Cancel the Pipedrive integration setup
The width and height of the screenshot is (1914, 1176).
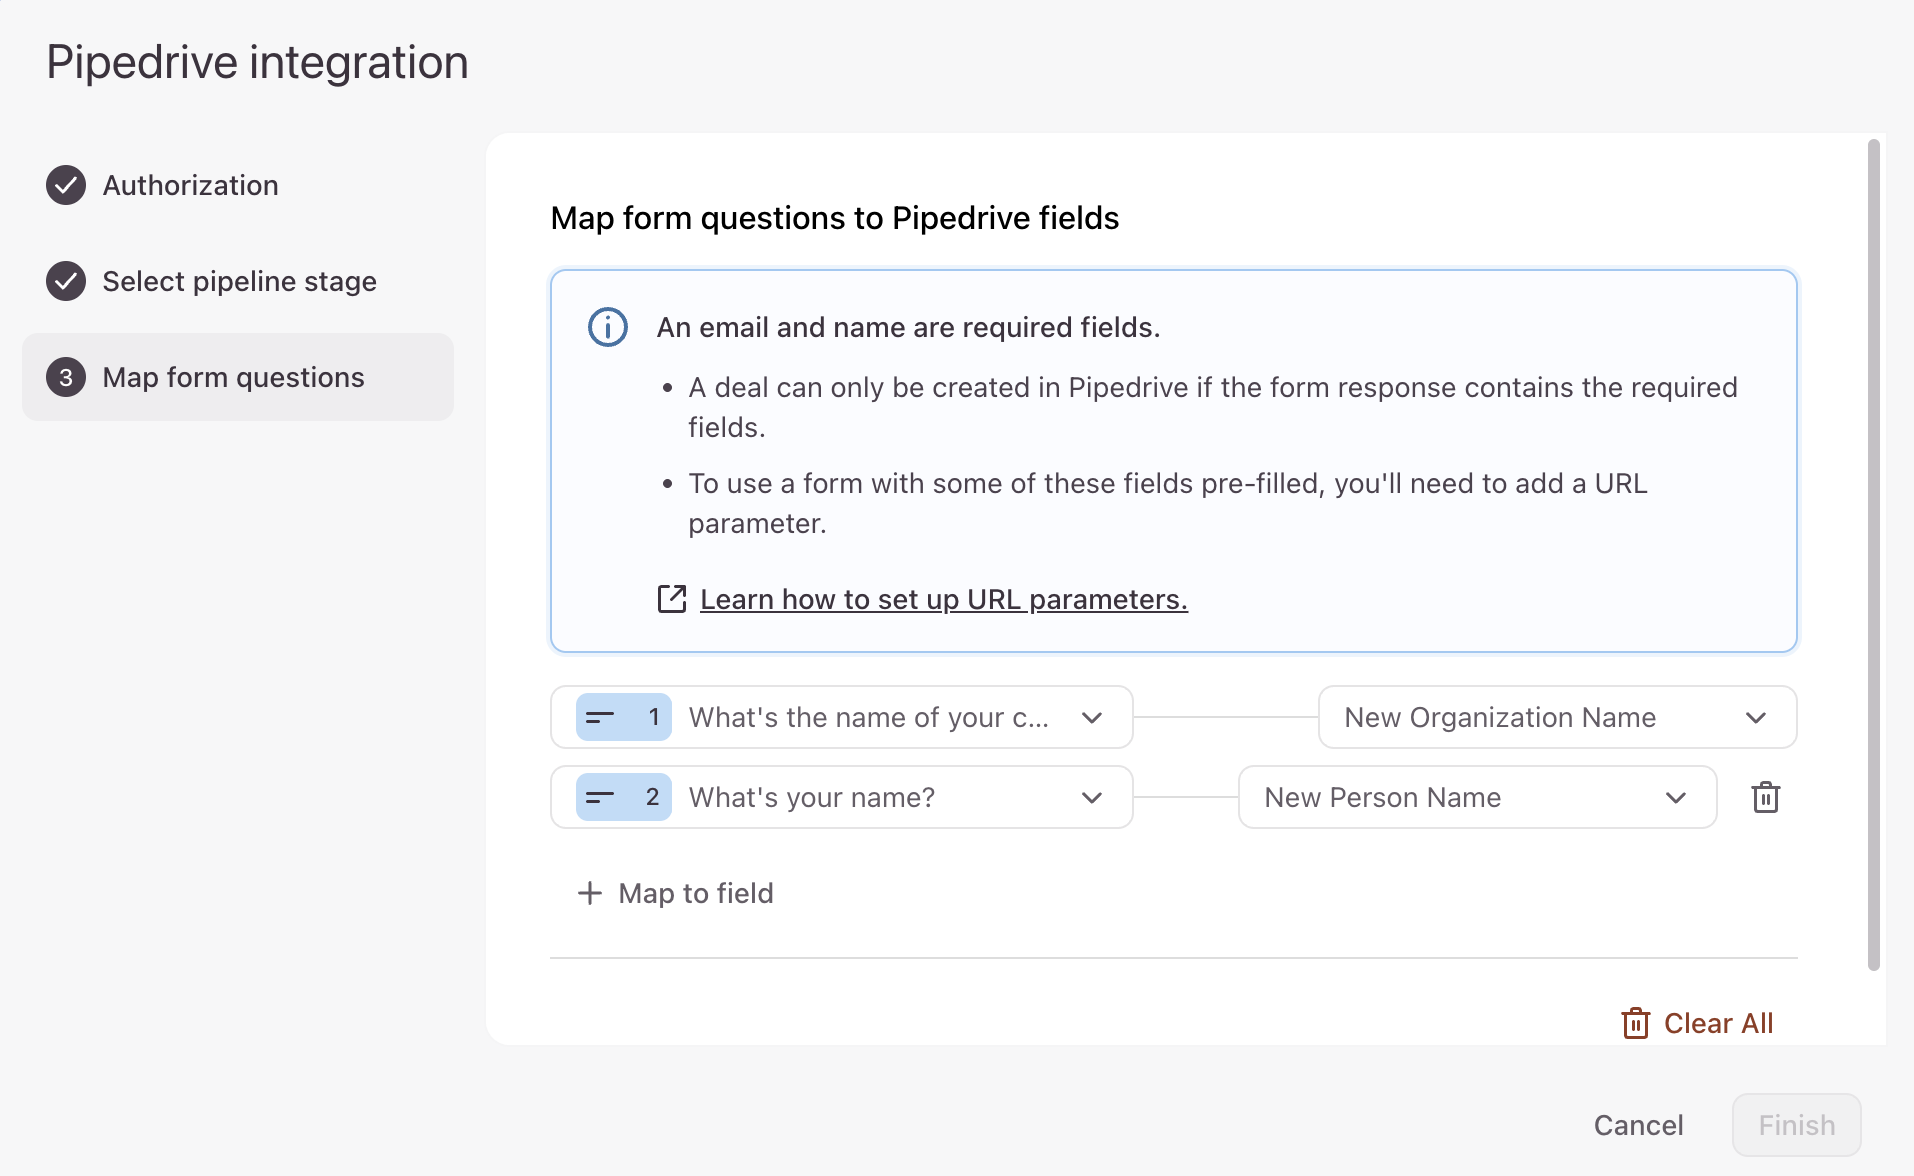[1639, 1125]
